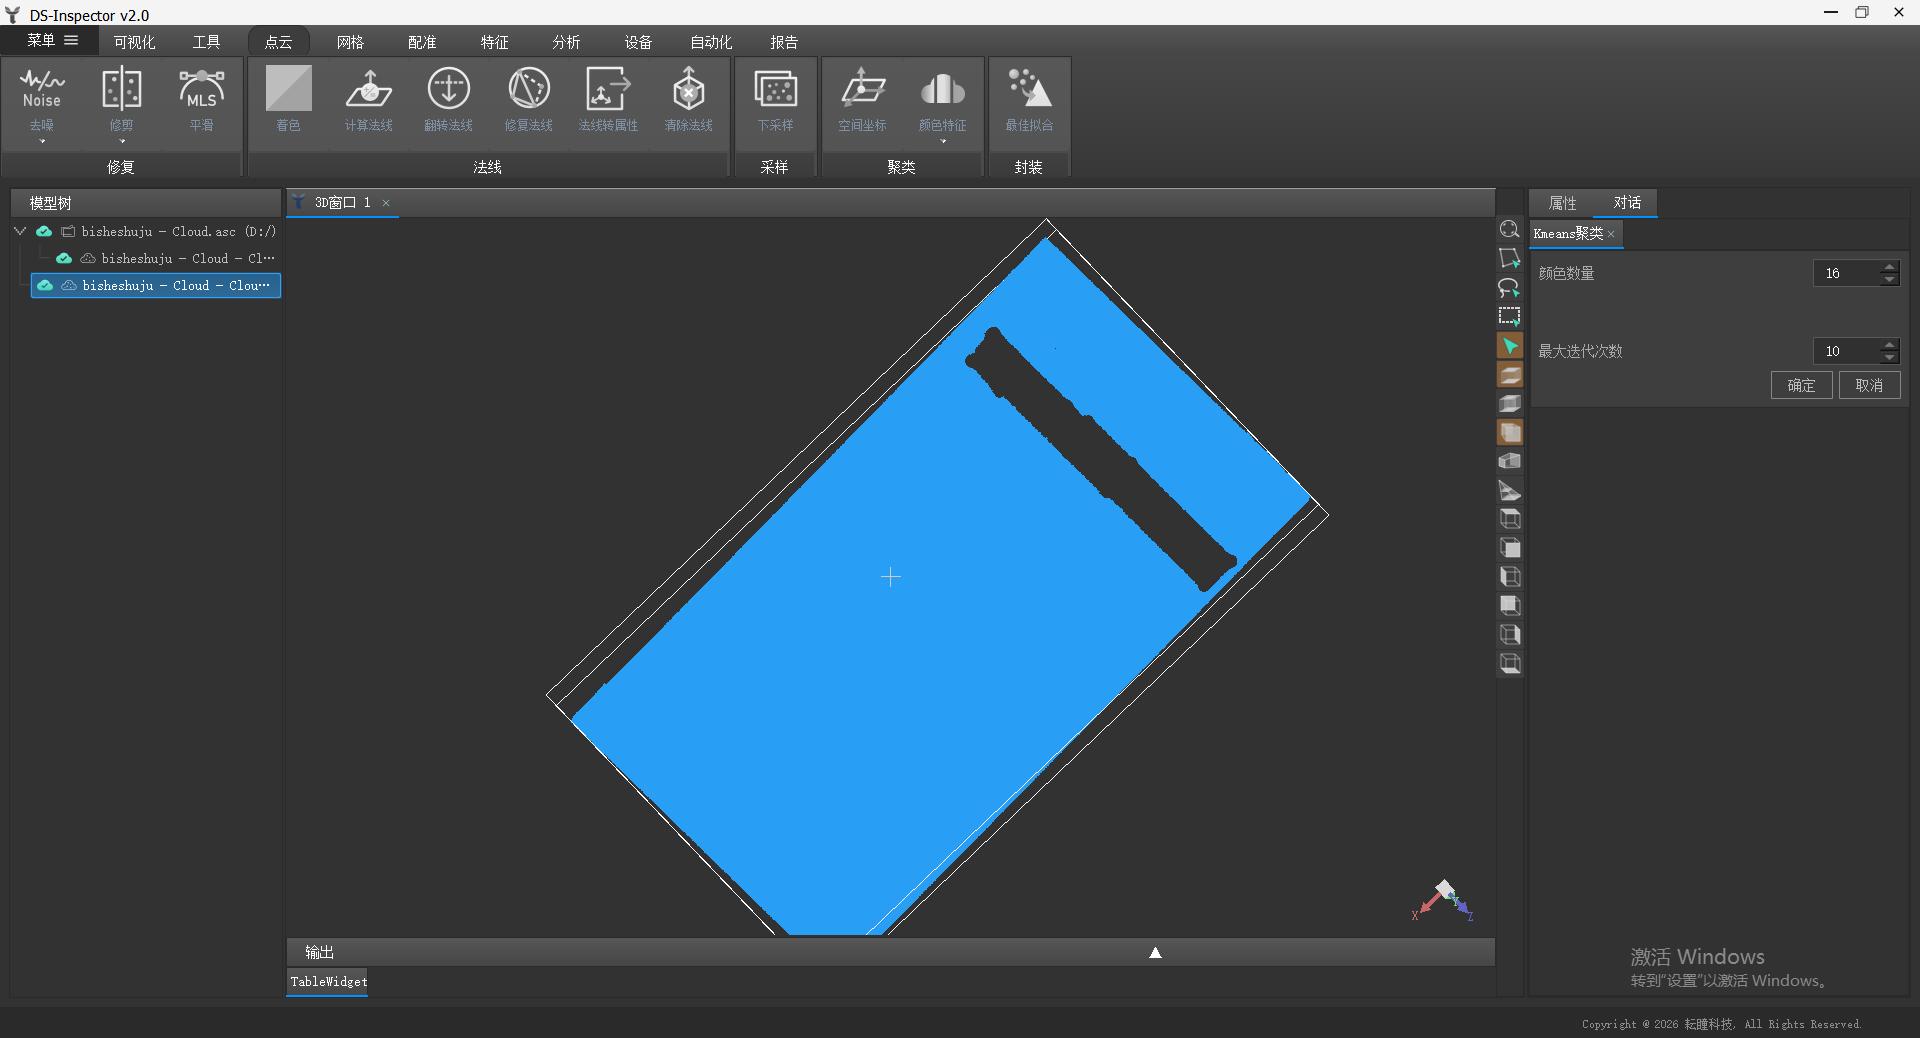Open dropdown arrow under 修剪
Screen dimensions: 1920x1038
121,142
